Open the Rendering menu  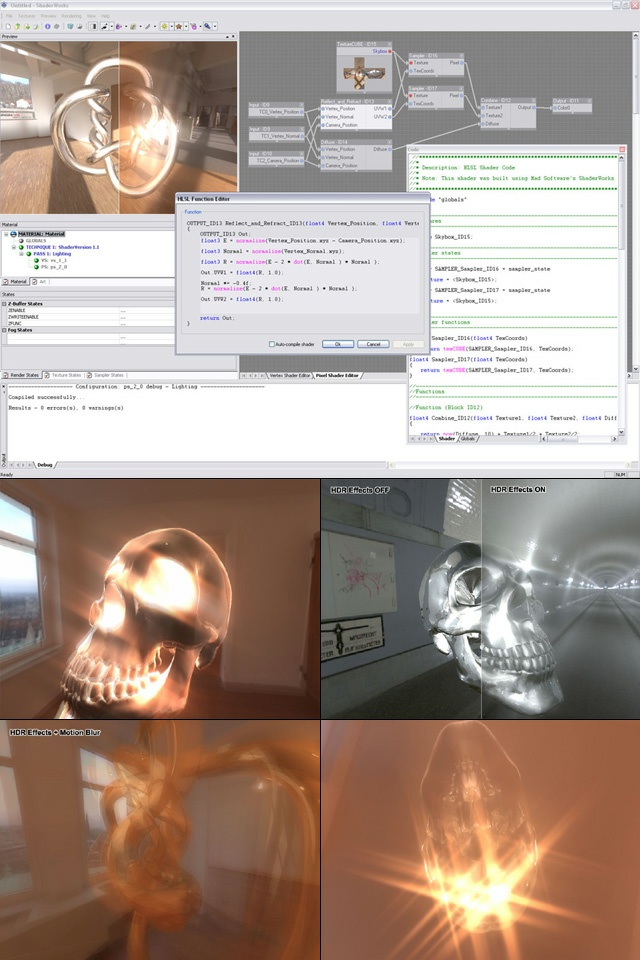point(71,16)
